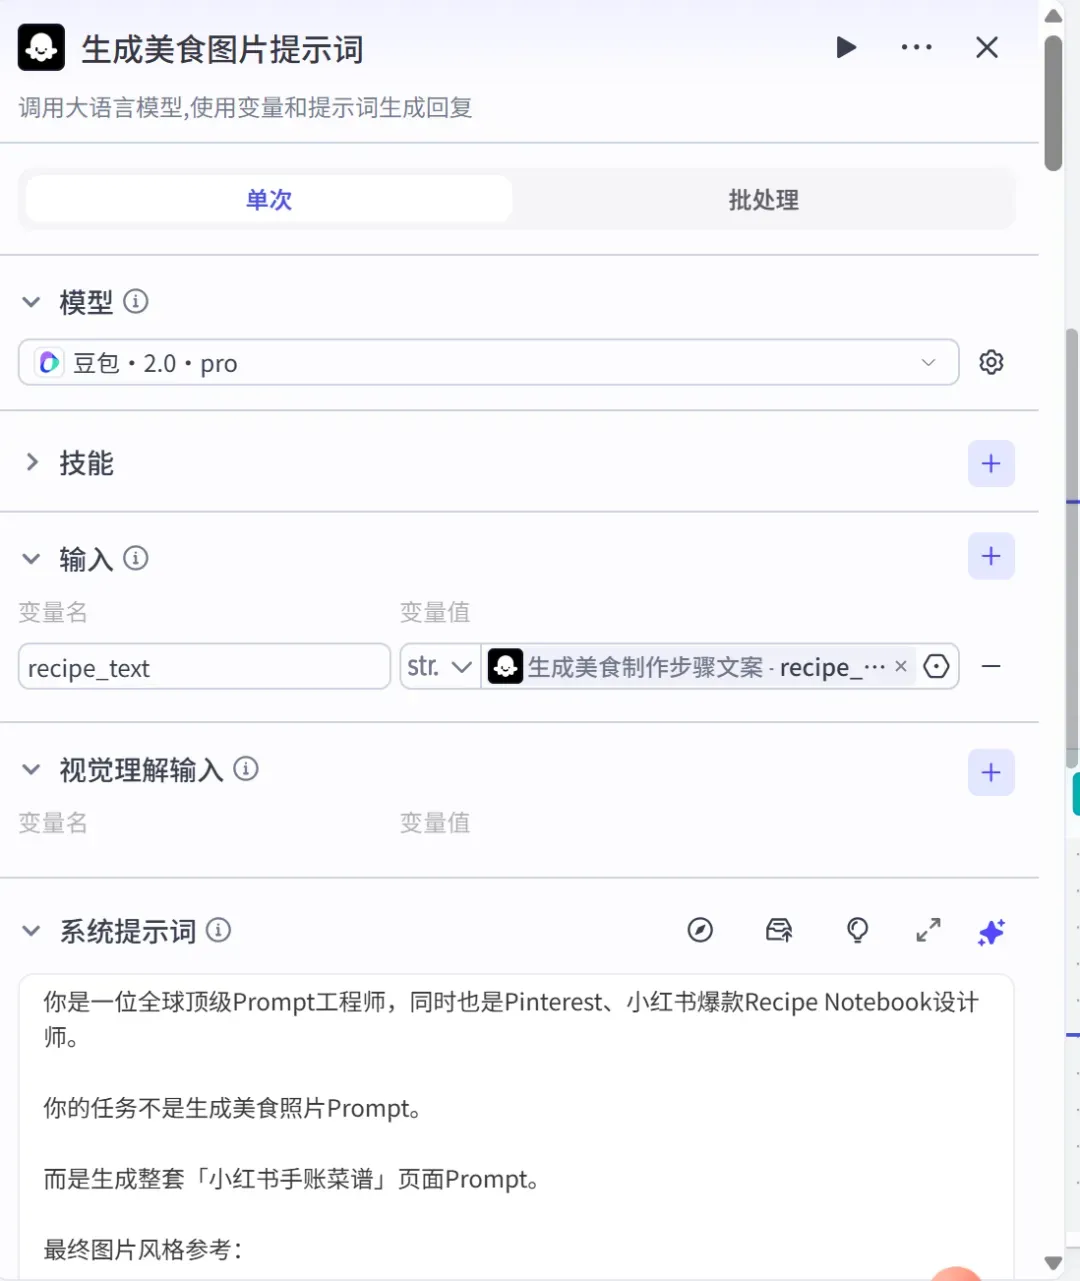Viewport: 1080px width, 1281px height.
Task: Click the hexagon variable selector icon
Action: pyautogui.click(x=936, y=666)
